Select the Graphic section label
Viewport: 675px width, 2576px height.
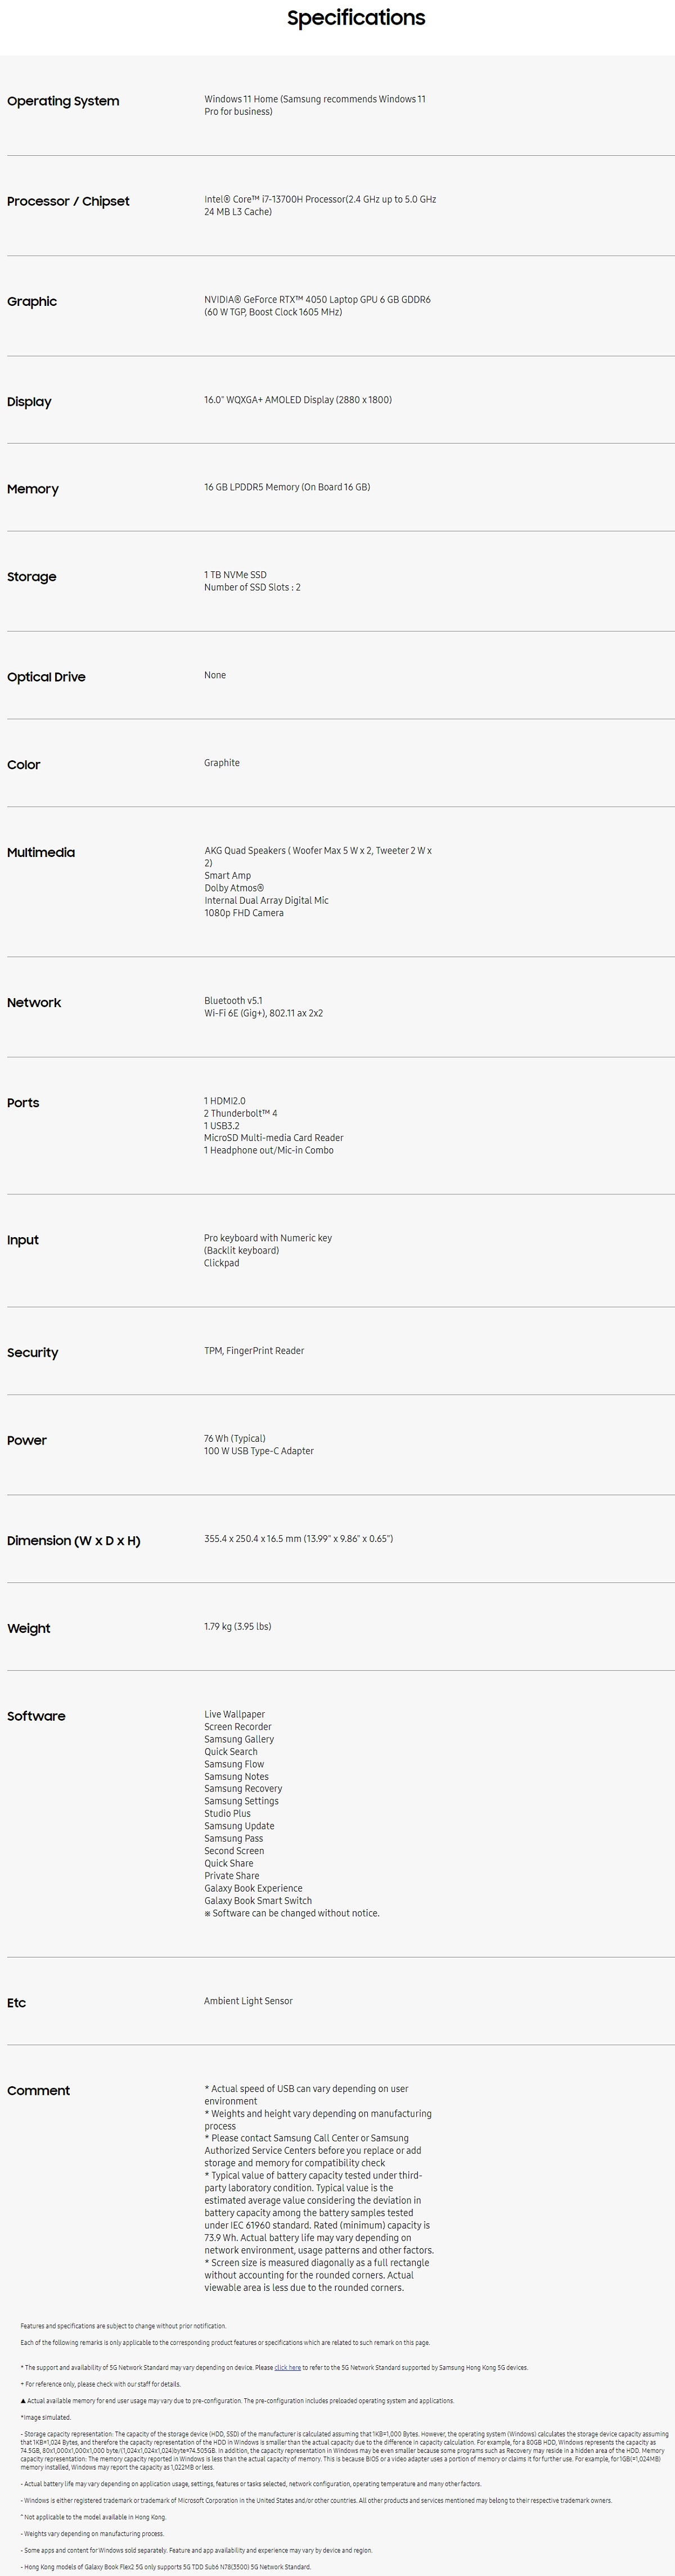click(32, 302)
